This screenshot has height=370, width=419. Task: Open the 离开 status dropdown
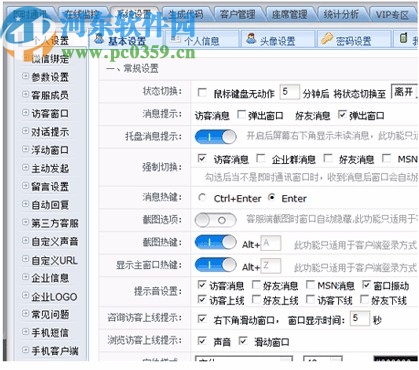(x=404, y=91)
